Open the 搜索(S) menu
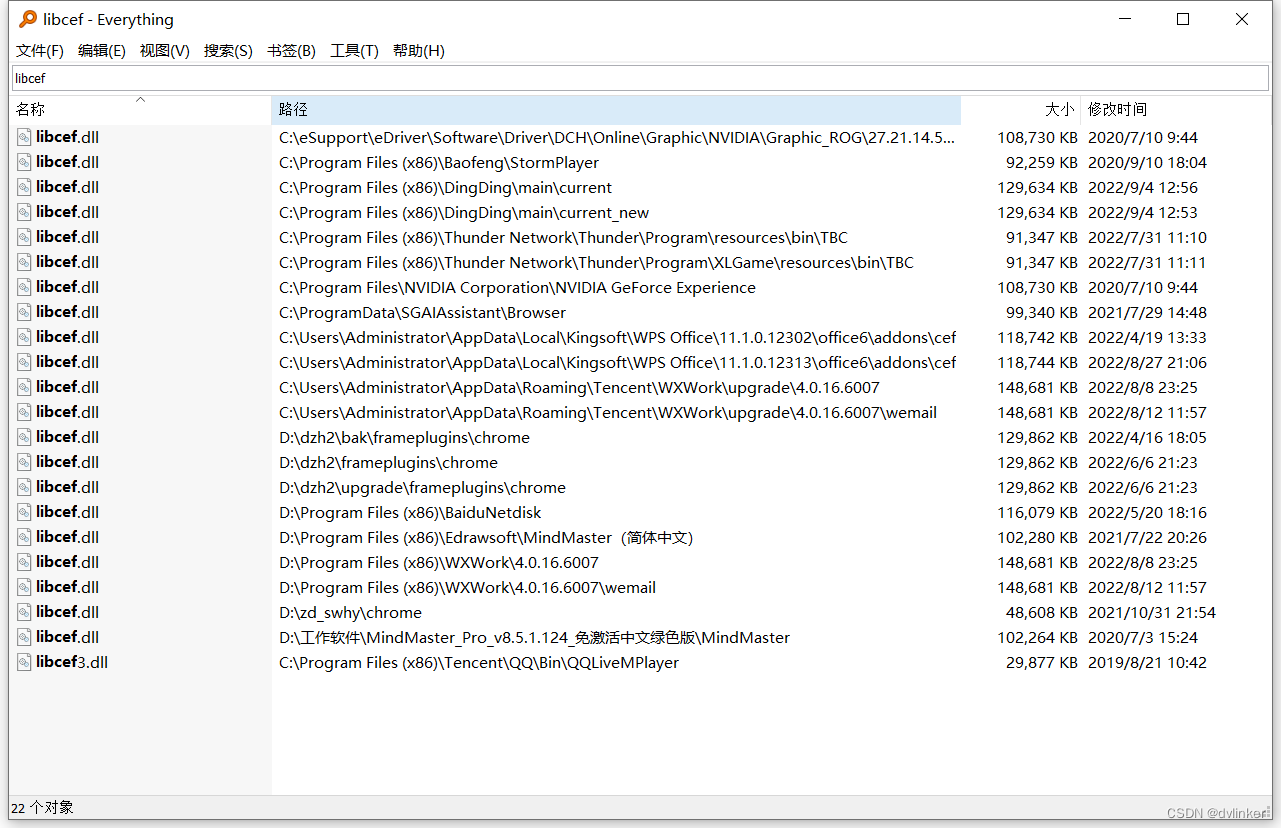1281x828 pixels. coord(228,51)
